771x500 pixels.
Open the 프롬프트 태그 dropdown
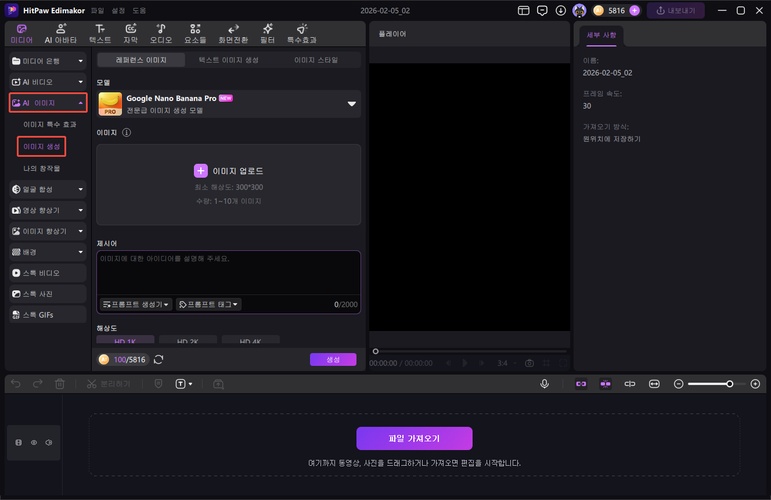click(208, 304)
